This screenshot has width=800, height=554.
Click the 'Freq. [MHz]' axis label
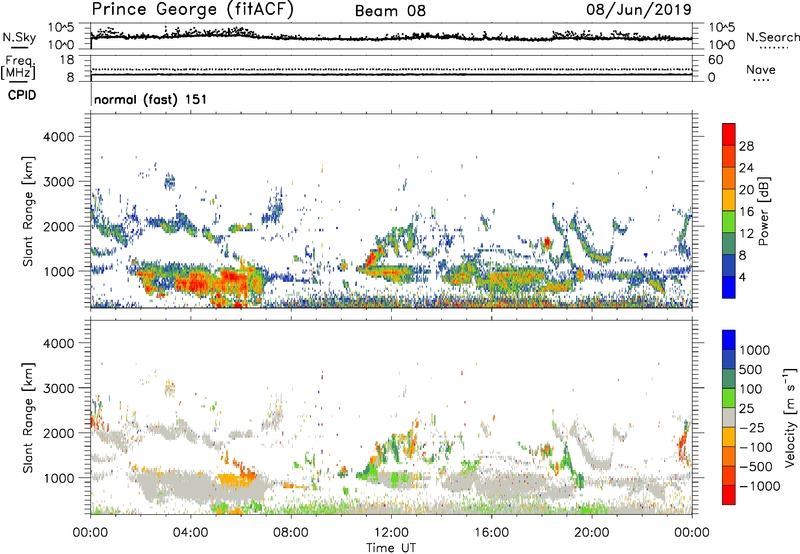point(19,68)
